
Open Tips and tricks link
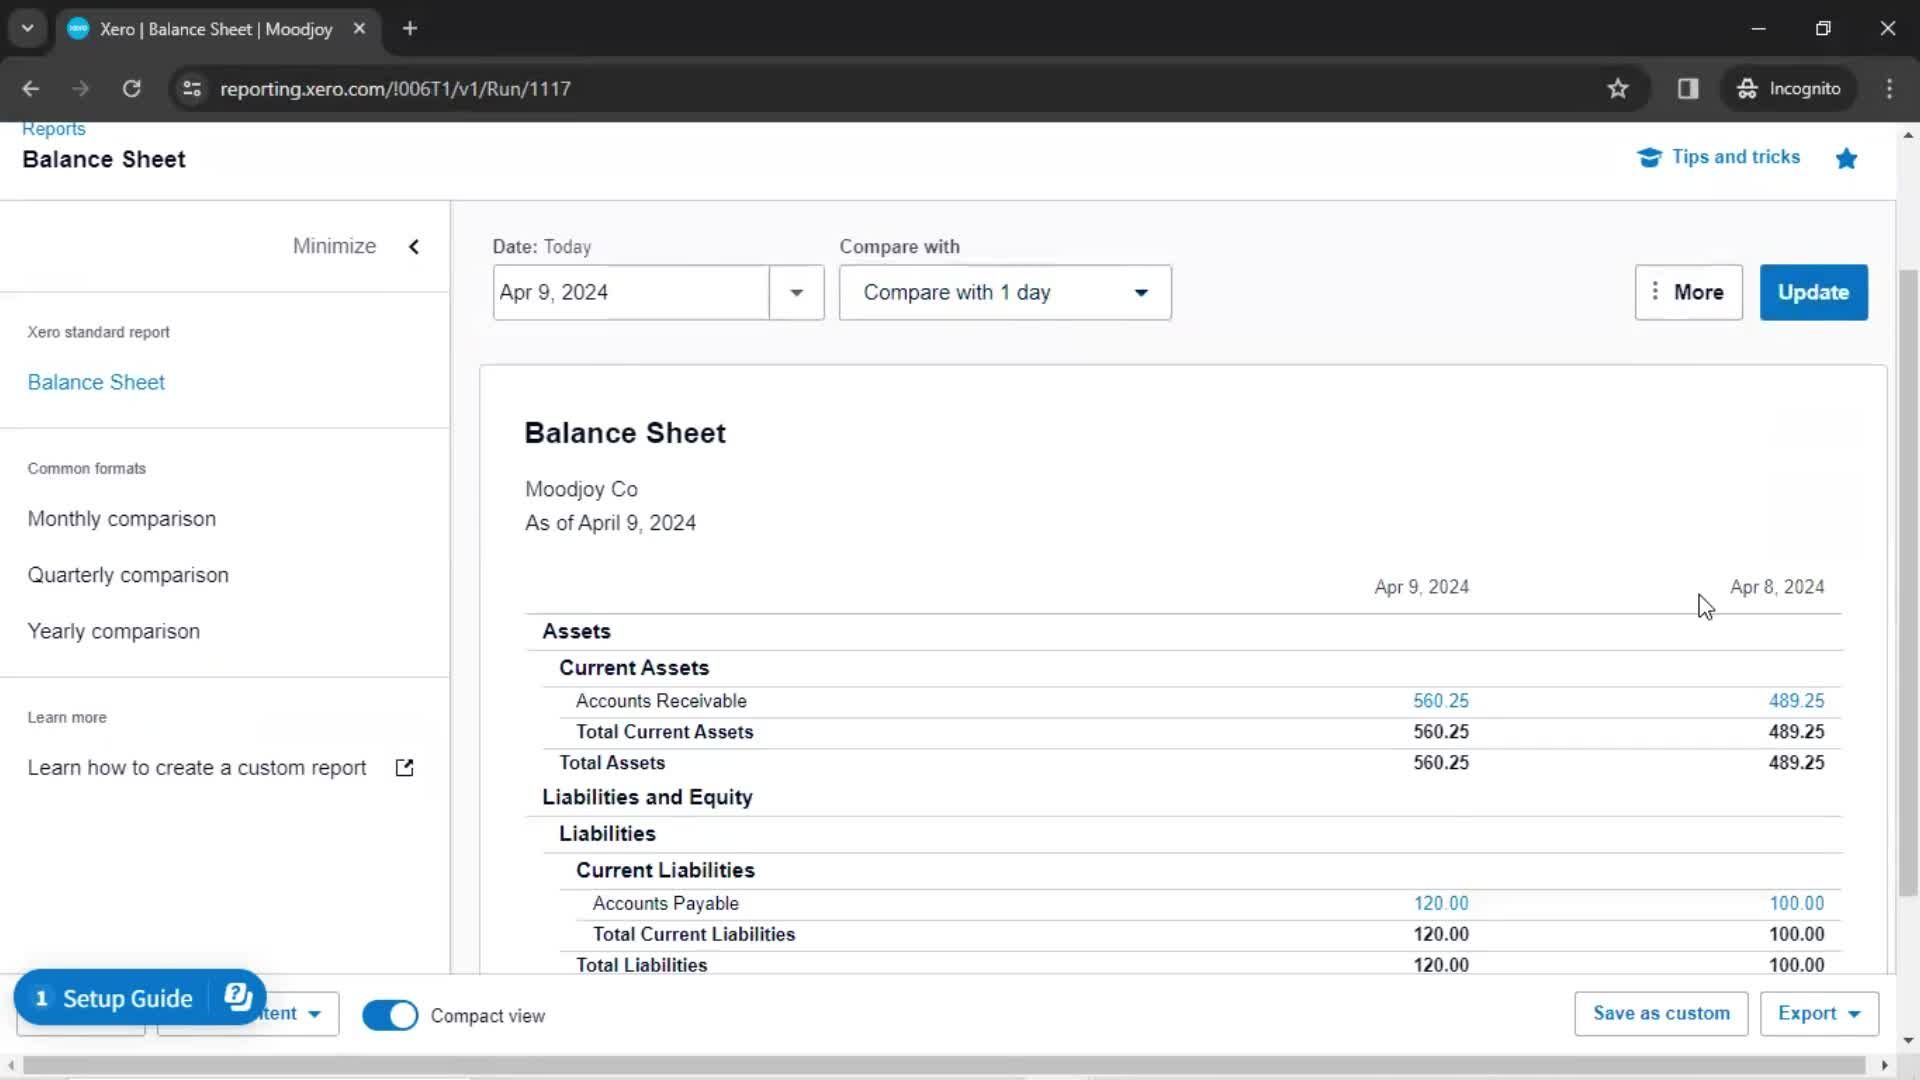tap(1735, 157)
